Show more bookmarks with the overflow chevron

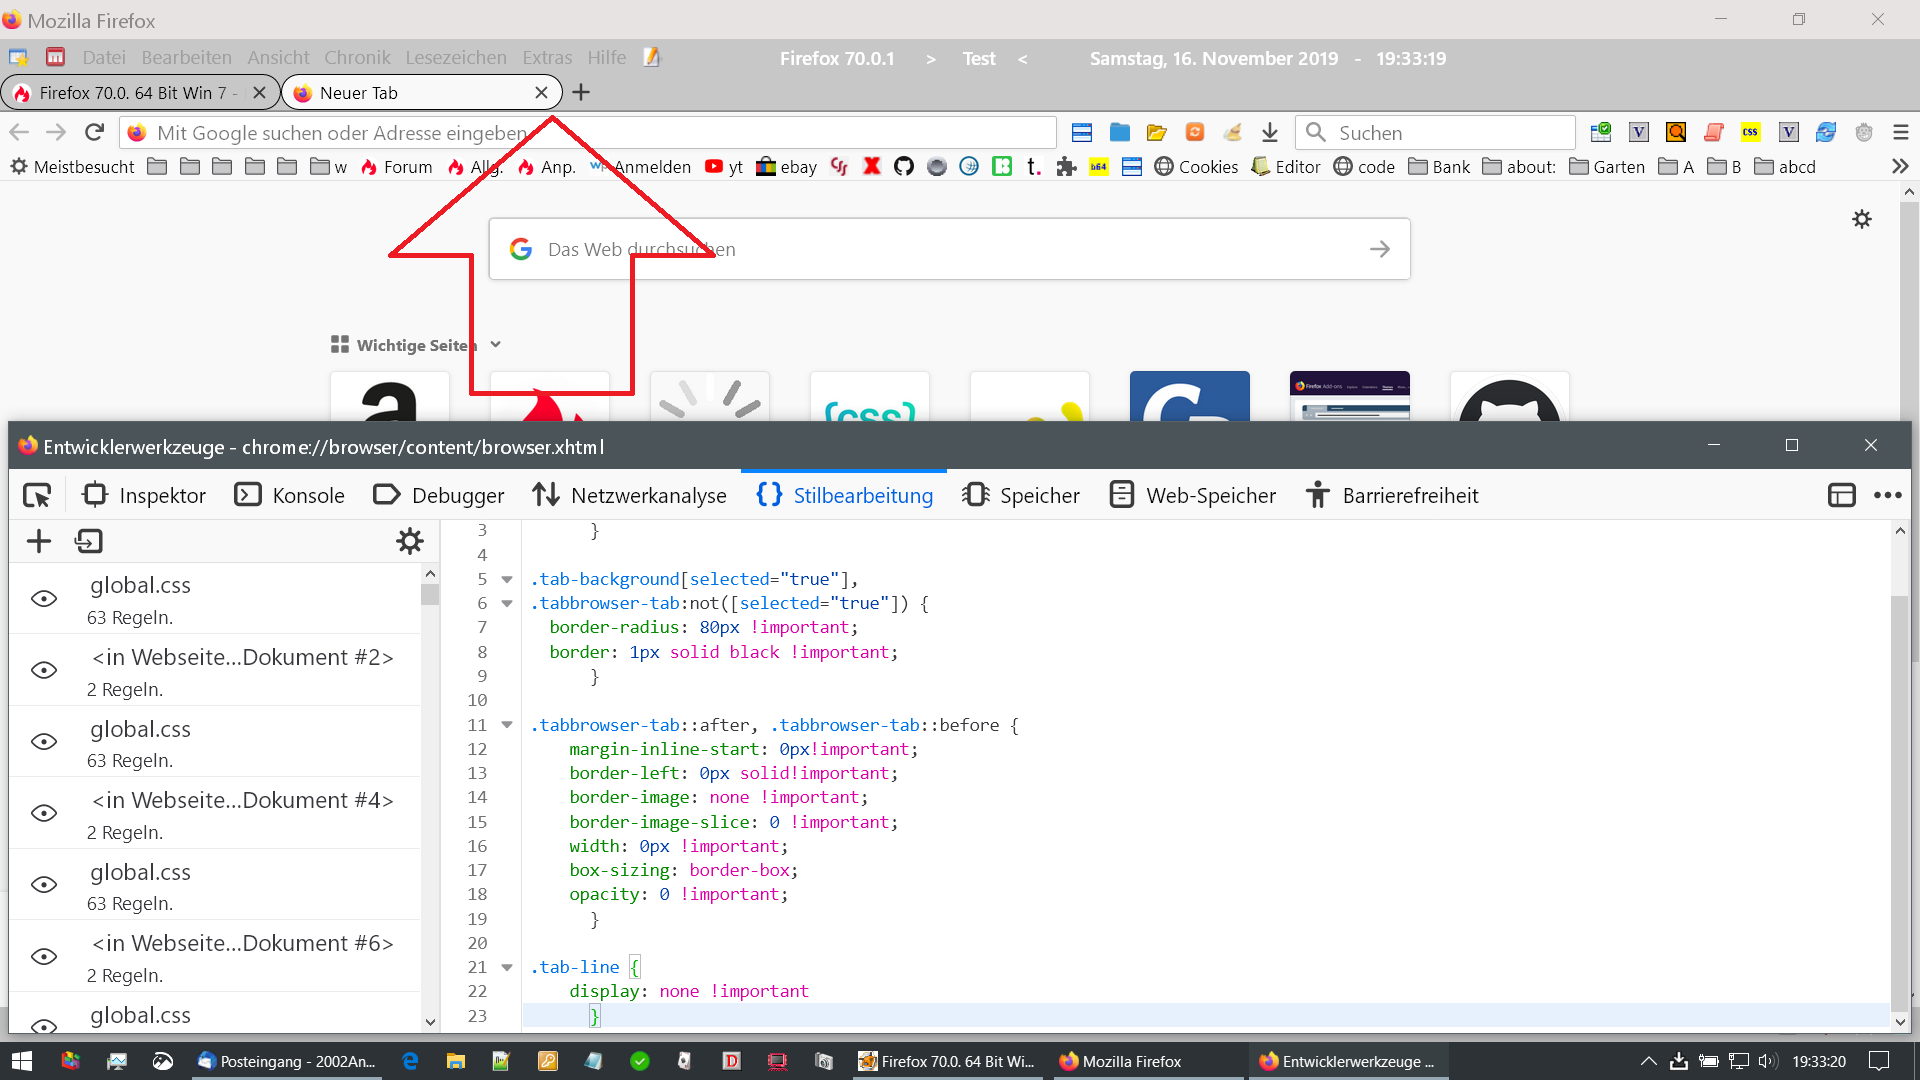[x=1900, y=166]
